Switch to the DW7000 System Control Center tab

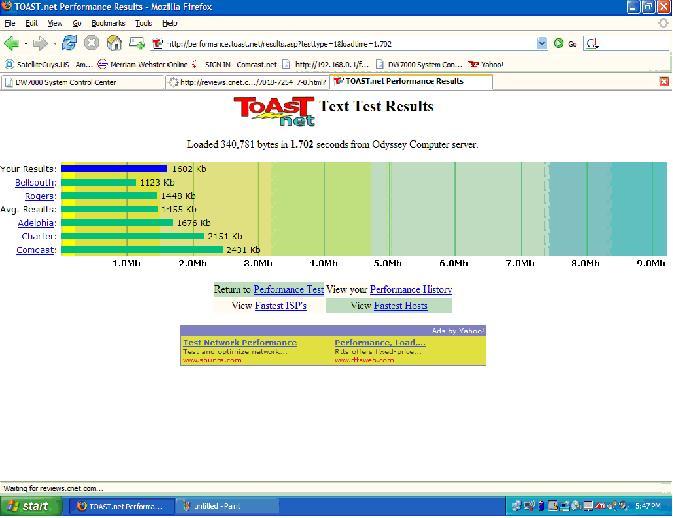[x=82, y=82]
